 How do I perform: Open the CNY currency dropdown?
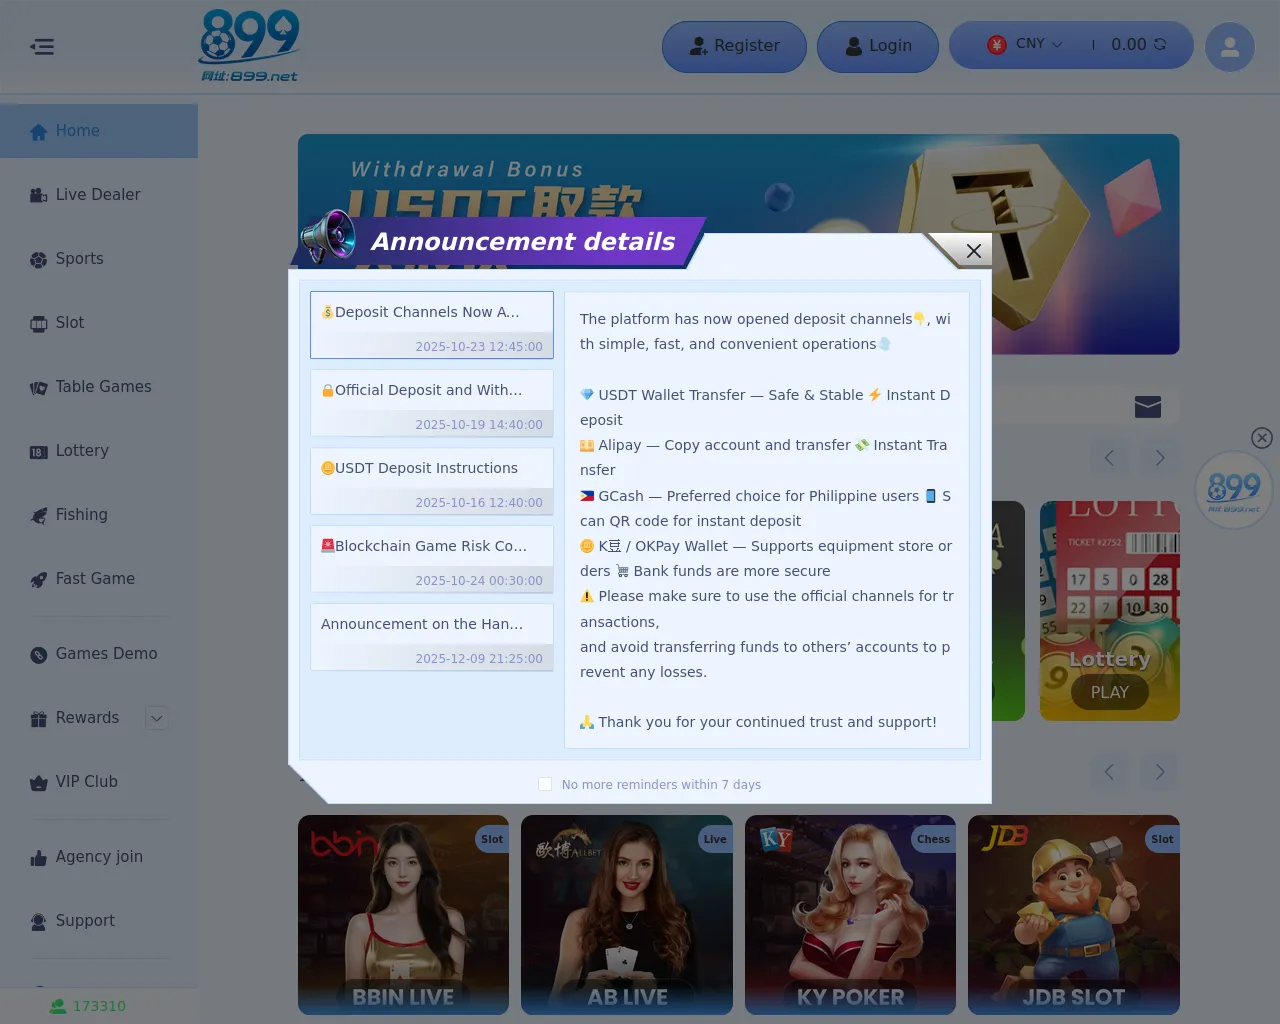coord(1026,44)
